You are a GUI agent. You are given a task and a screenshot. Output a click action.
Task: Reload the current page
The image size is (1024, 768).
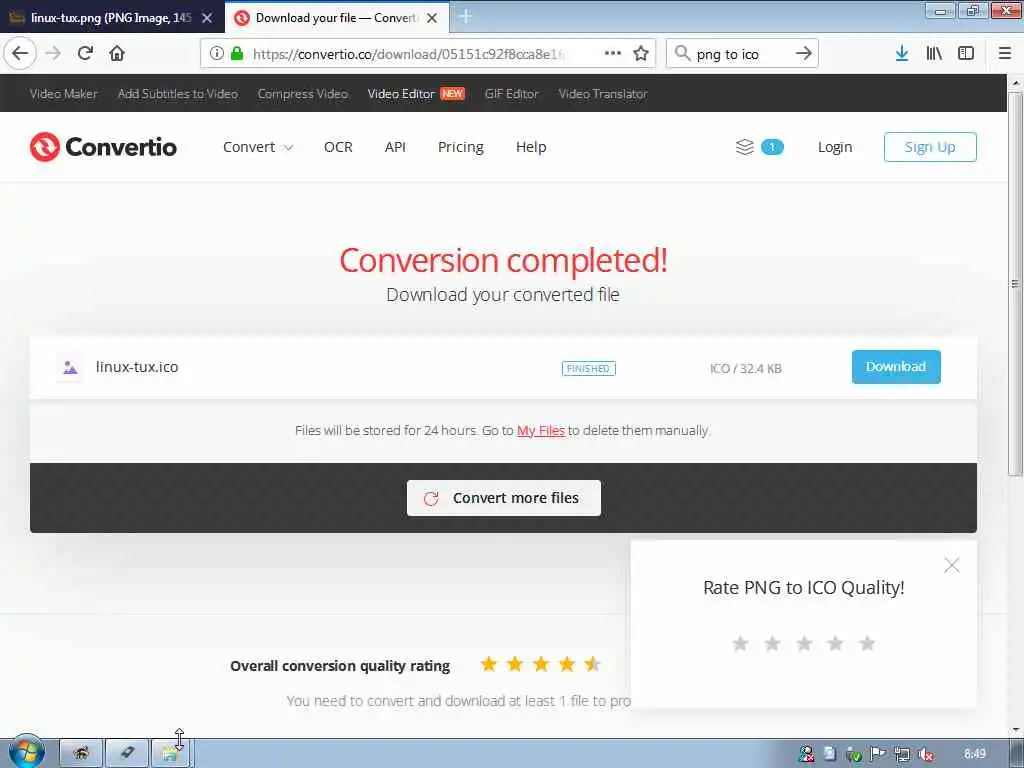tap(85, 54)
